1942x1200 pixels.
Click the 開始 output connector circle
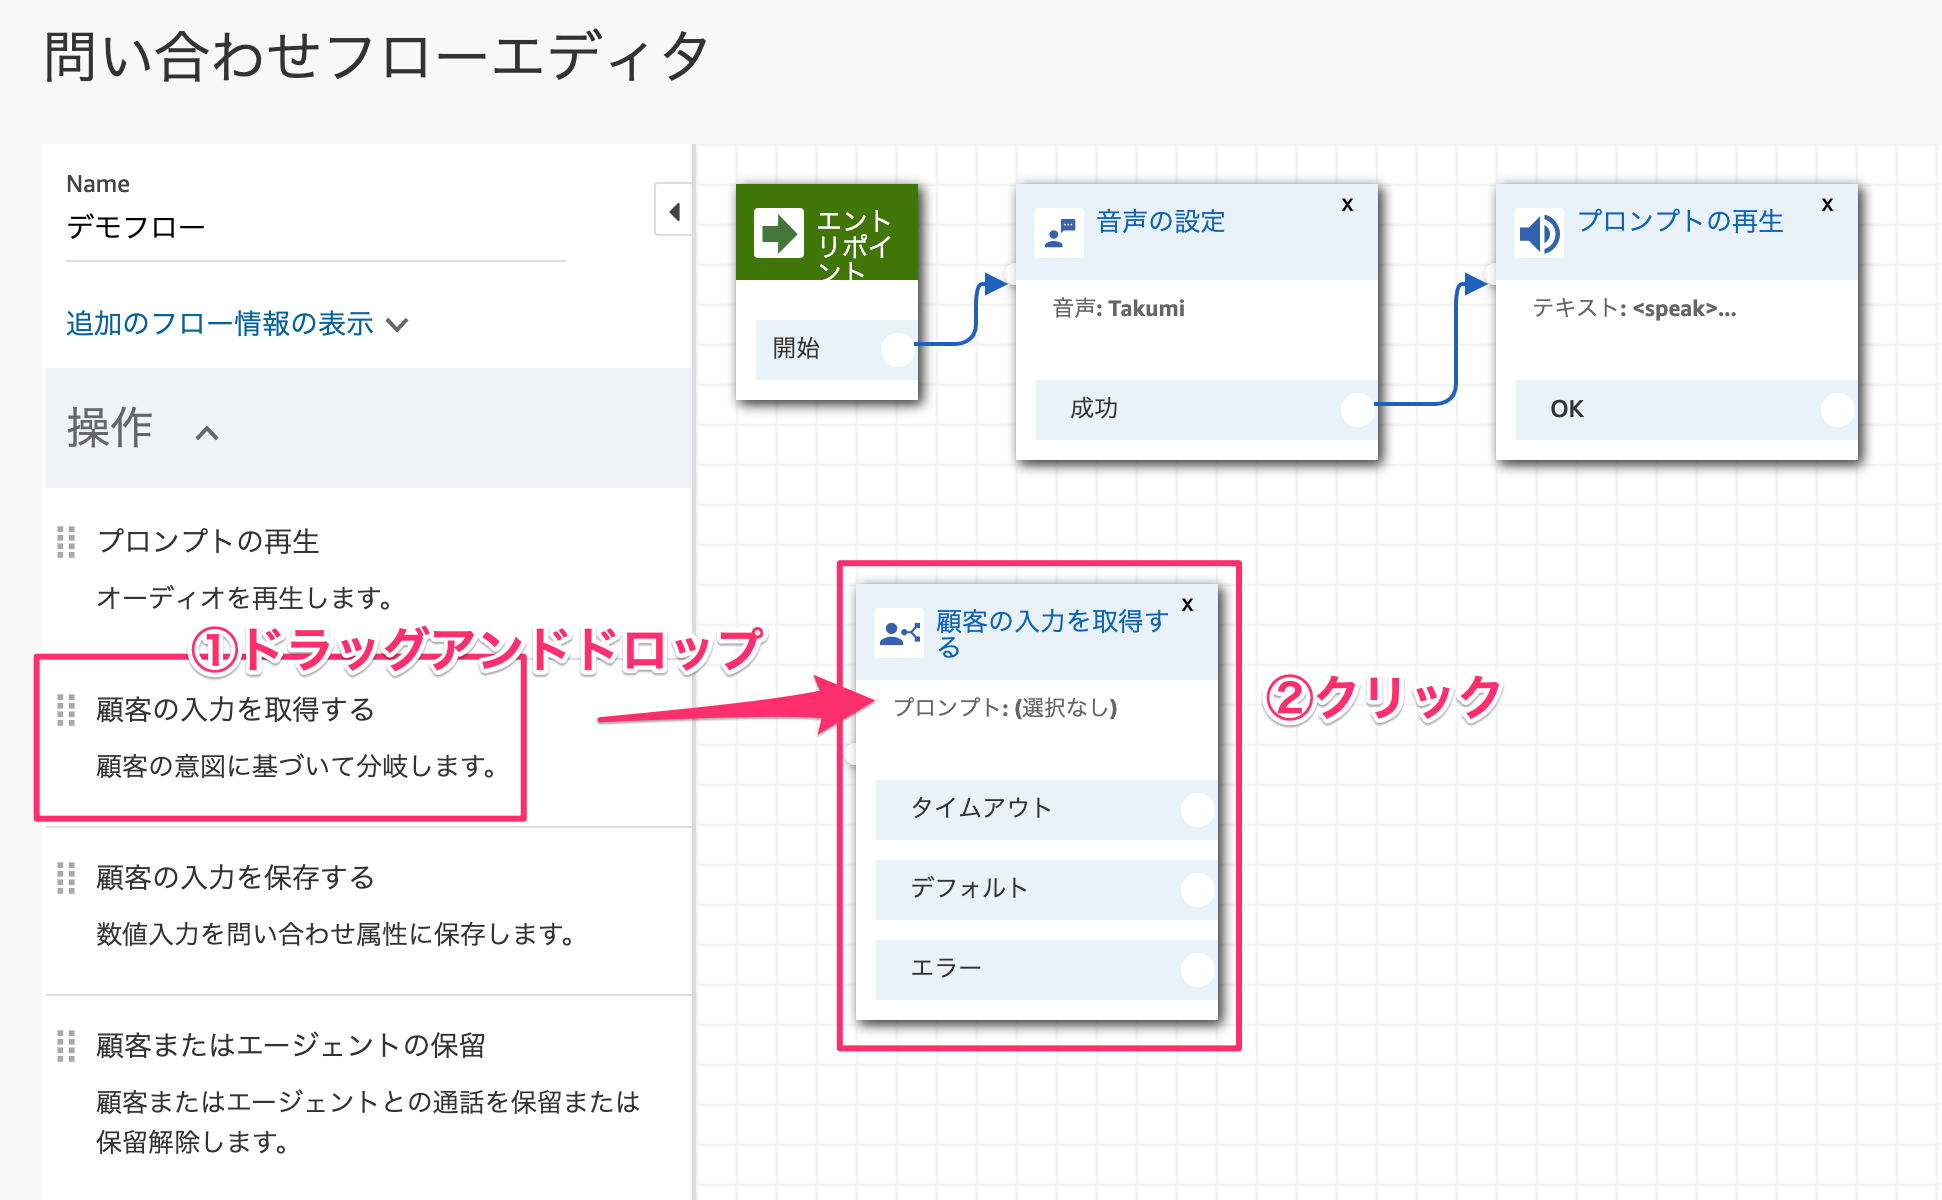pyautogui.click(x=898, y=349)
